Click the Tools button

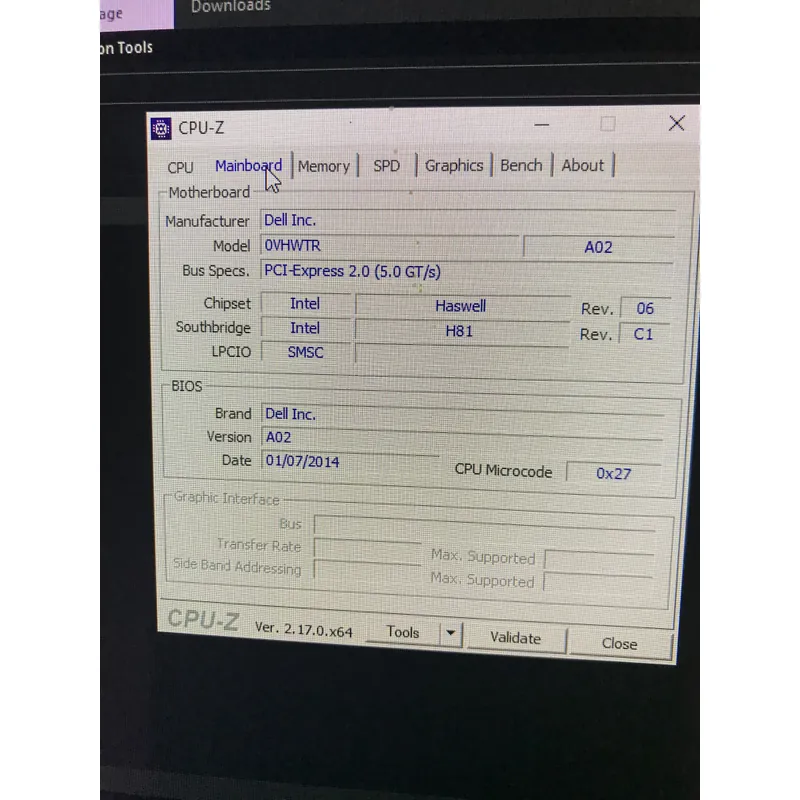(x=402, y=632)
